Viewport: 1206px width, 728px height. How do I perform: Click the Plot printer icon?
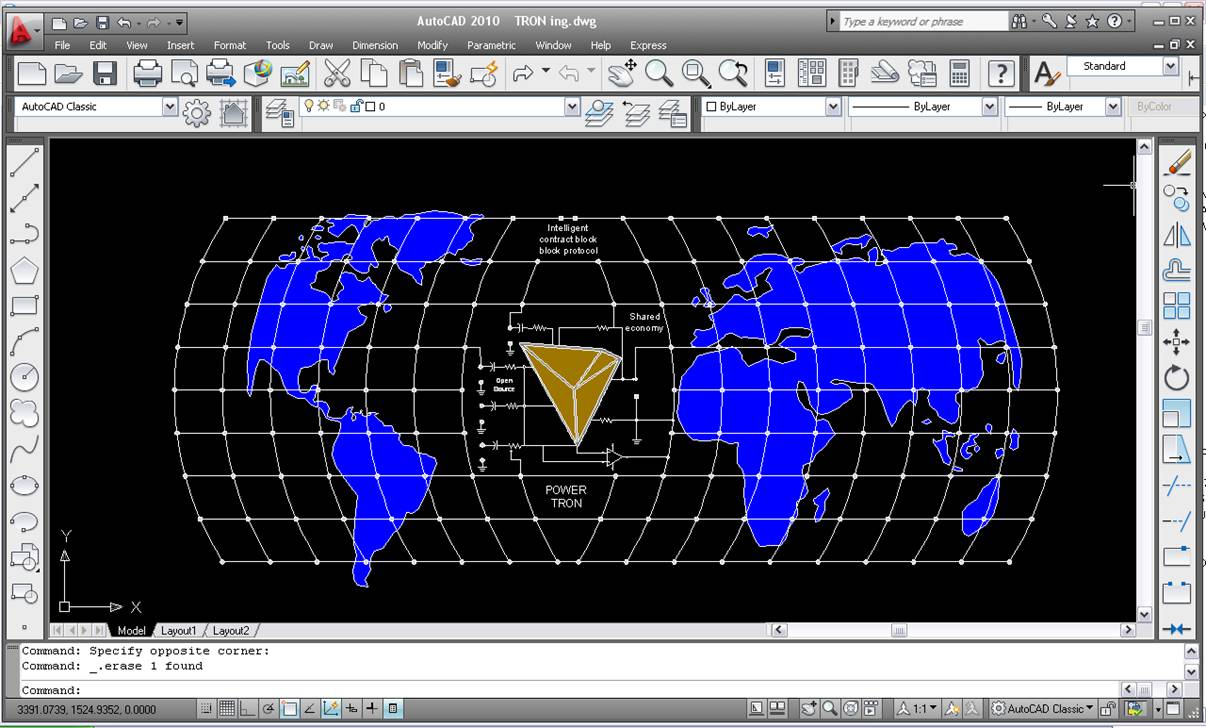tap(148, 73)
